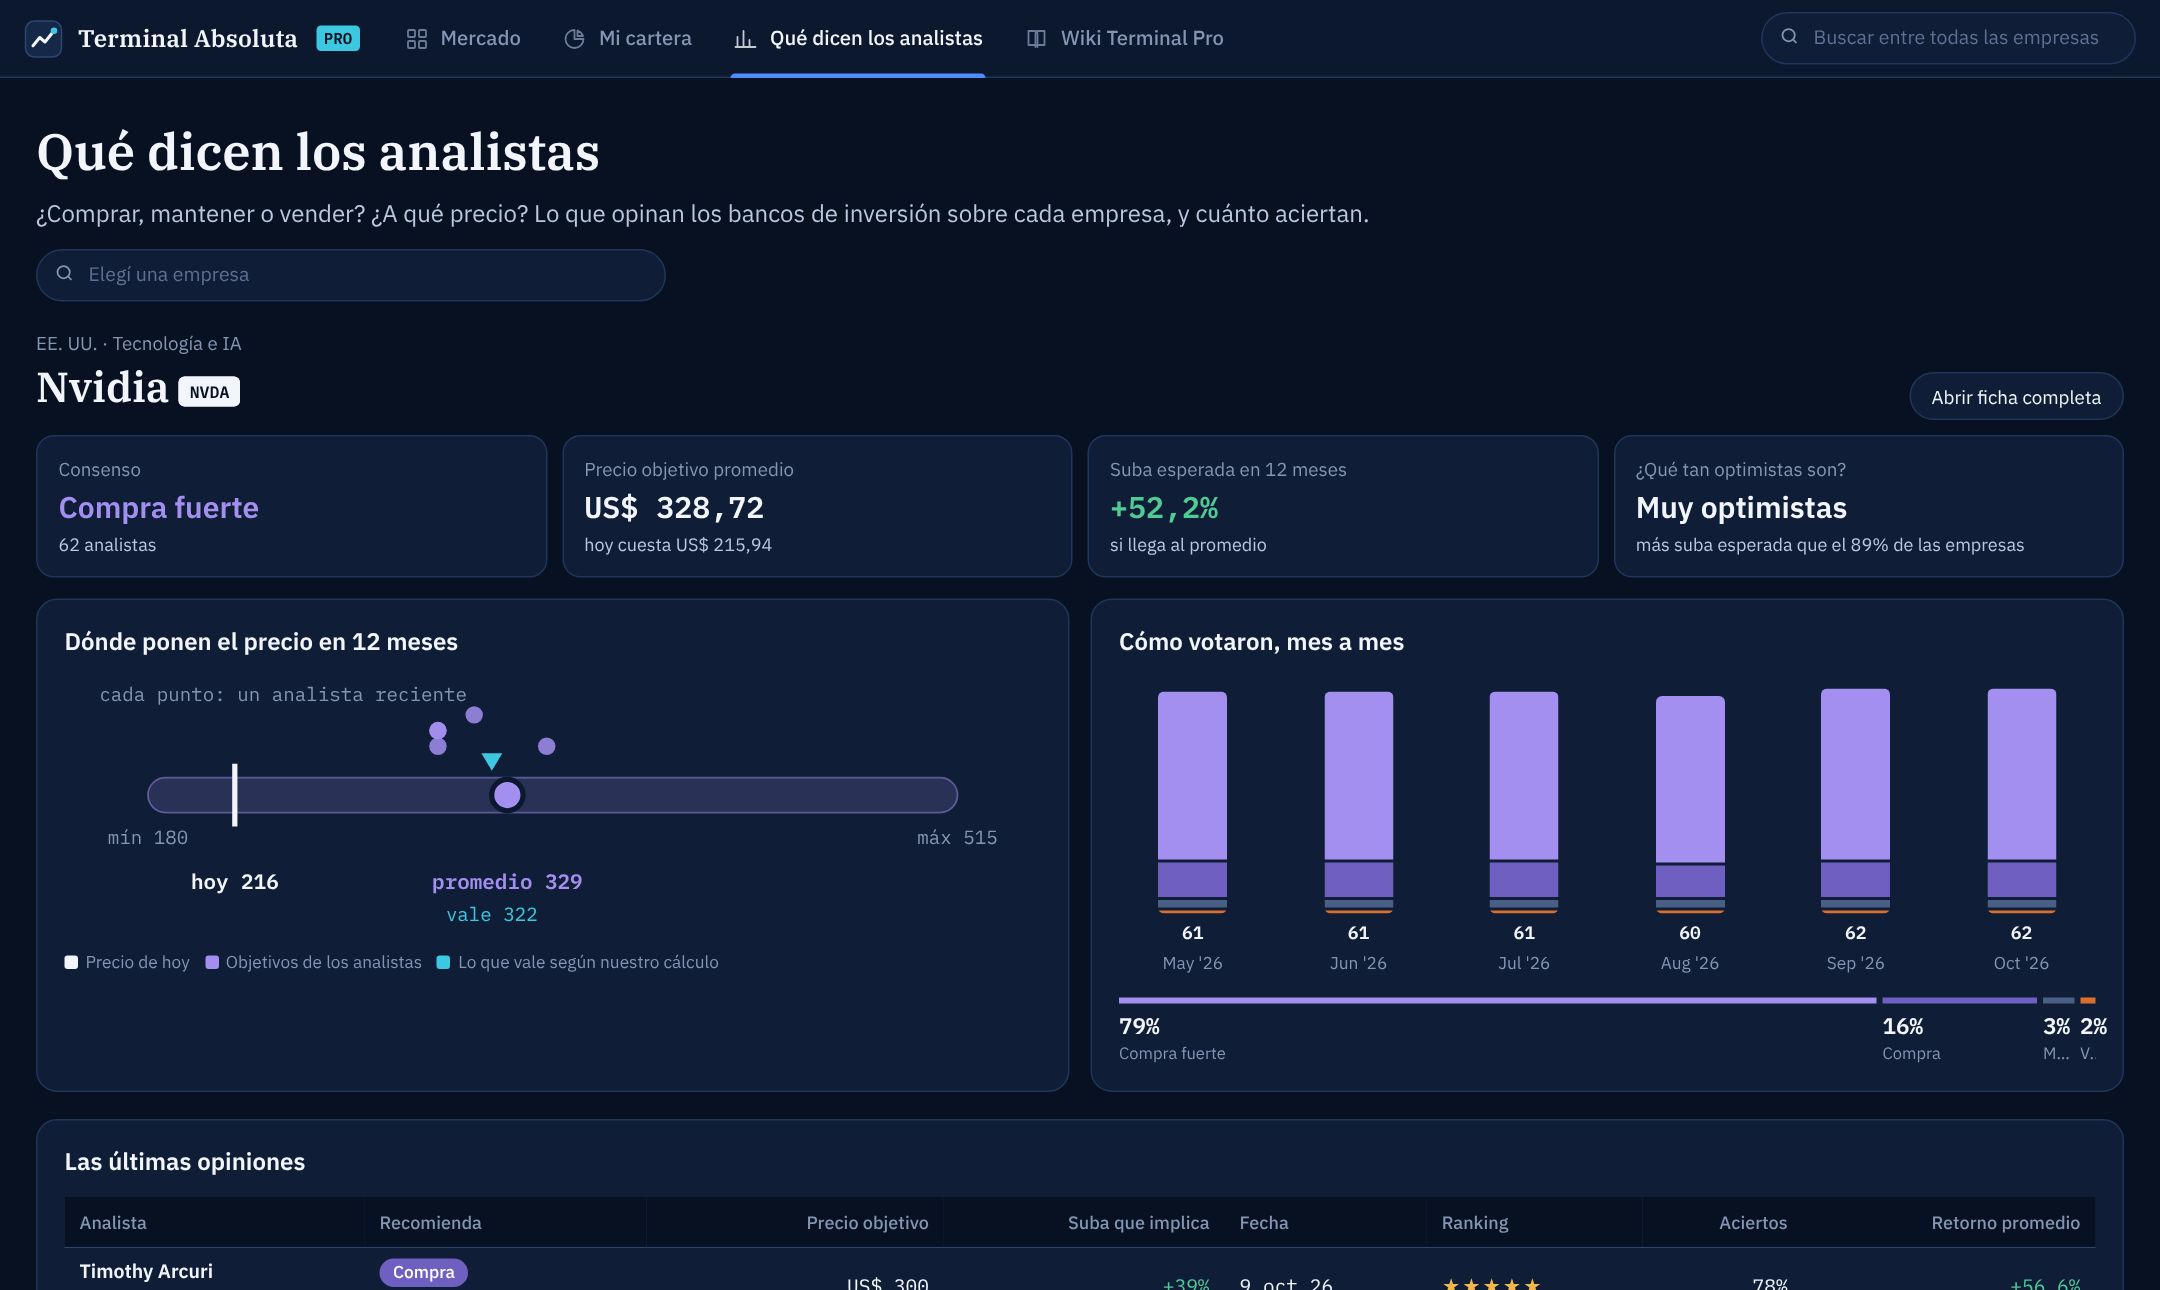Viewport: 2160px width, 1290px height.
Task: Sort table by Precio objetivo column header
Action: click(x=867, y=1222)
